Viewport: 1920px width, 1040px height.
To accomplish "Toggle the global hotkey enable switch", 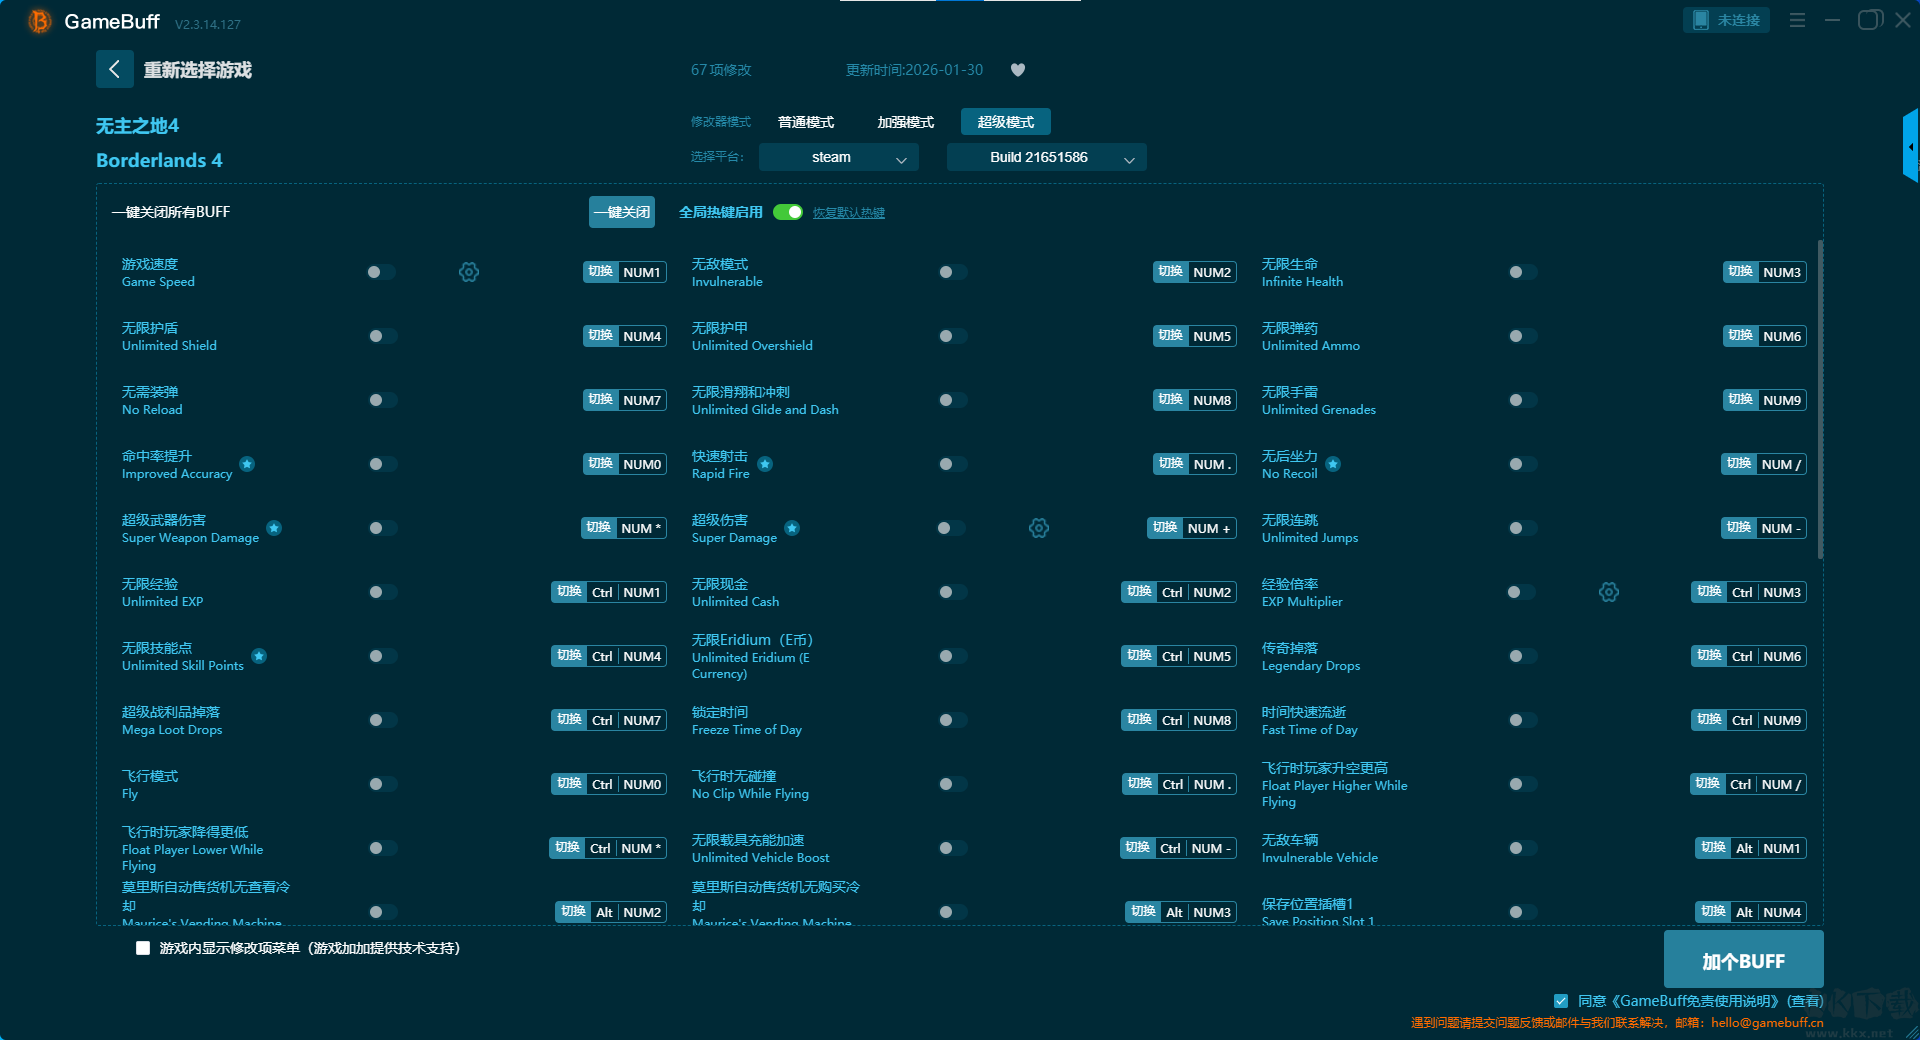I will click(788, 212).
